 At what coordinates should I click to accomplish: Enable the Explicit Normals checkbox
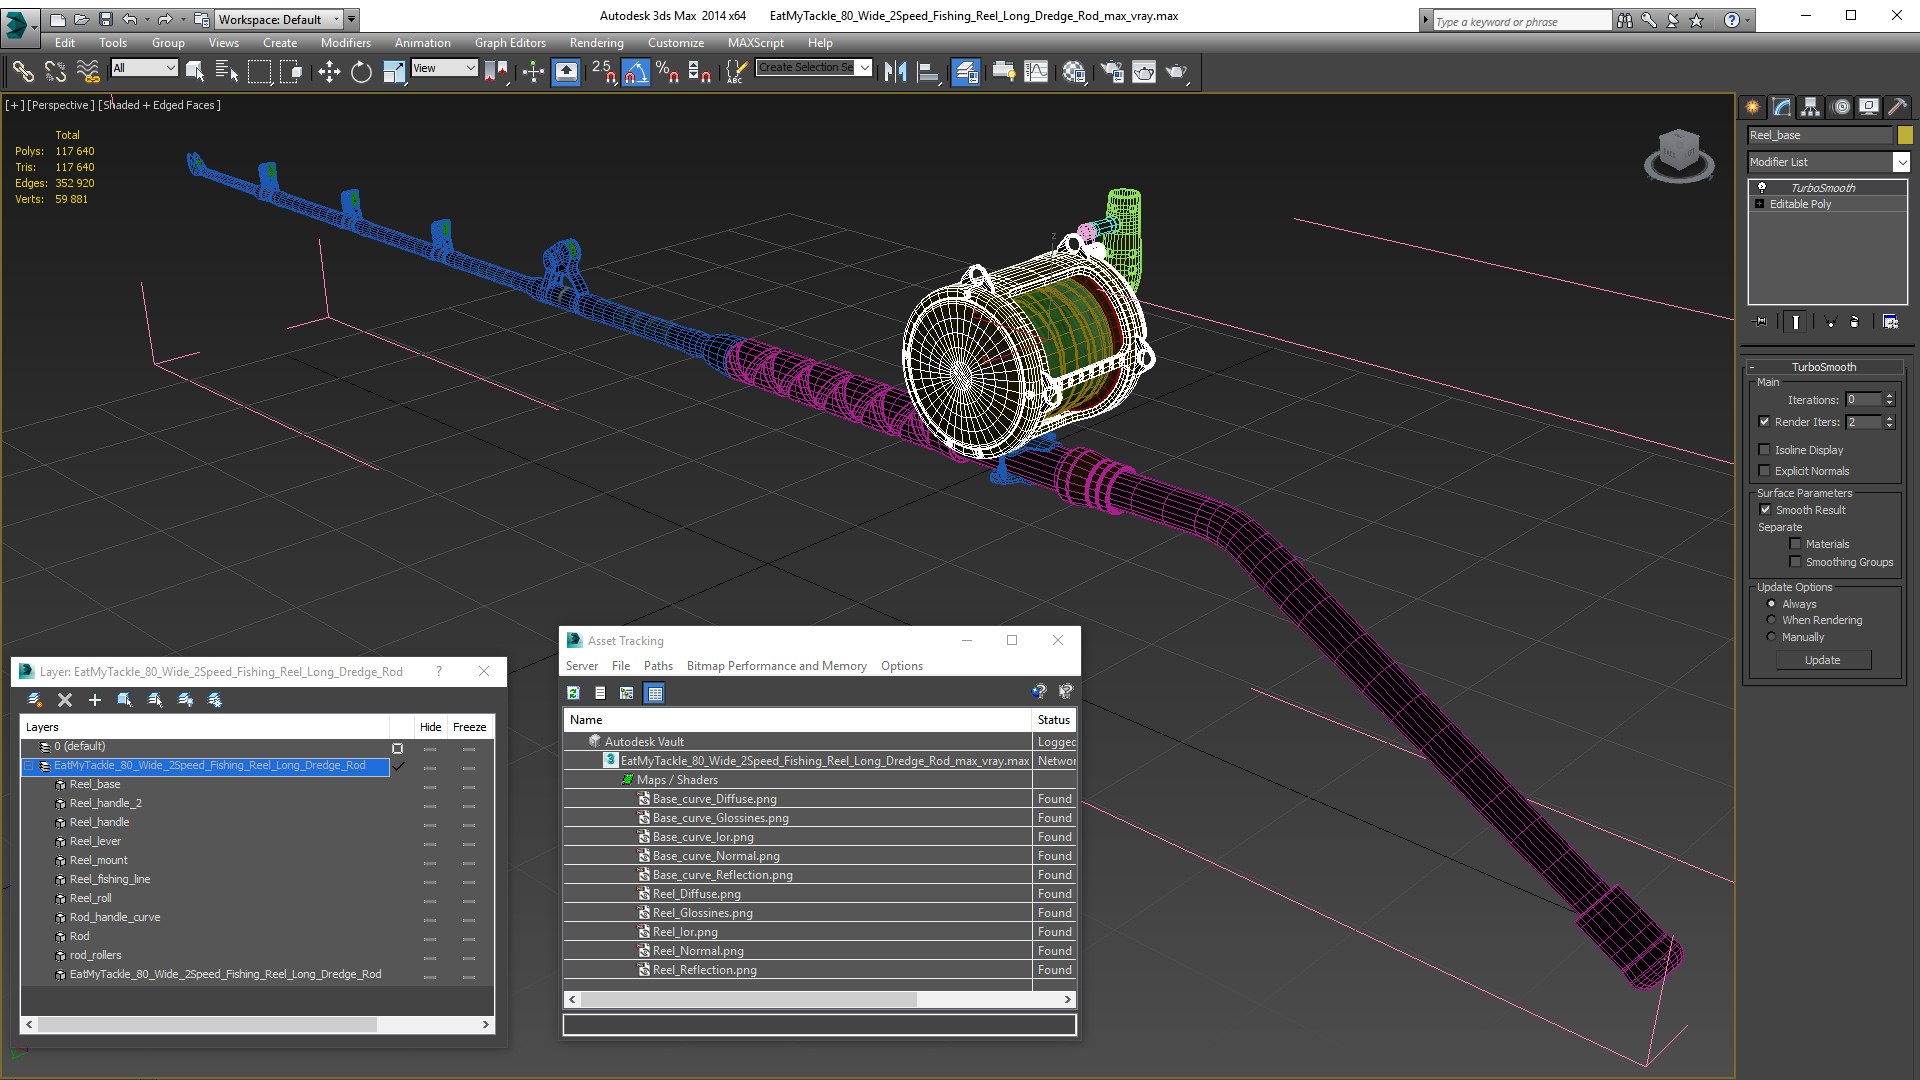pos(1764,471)
